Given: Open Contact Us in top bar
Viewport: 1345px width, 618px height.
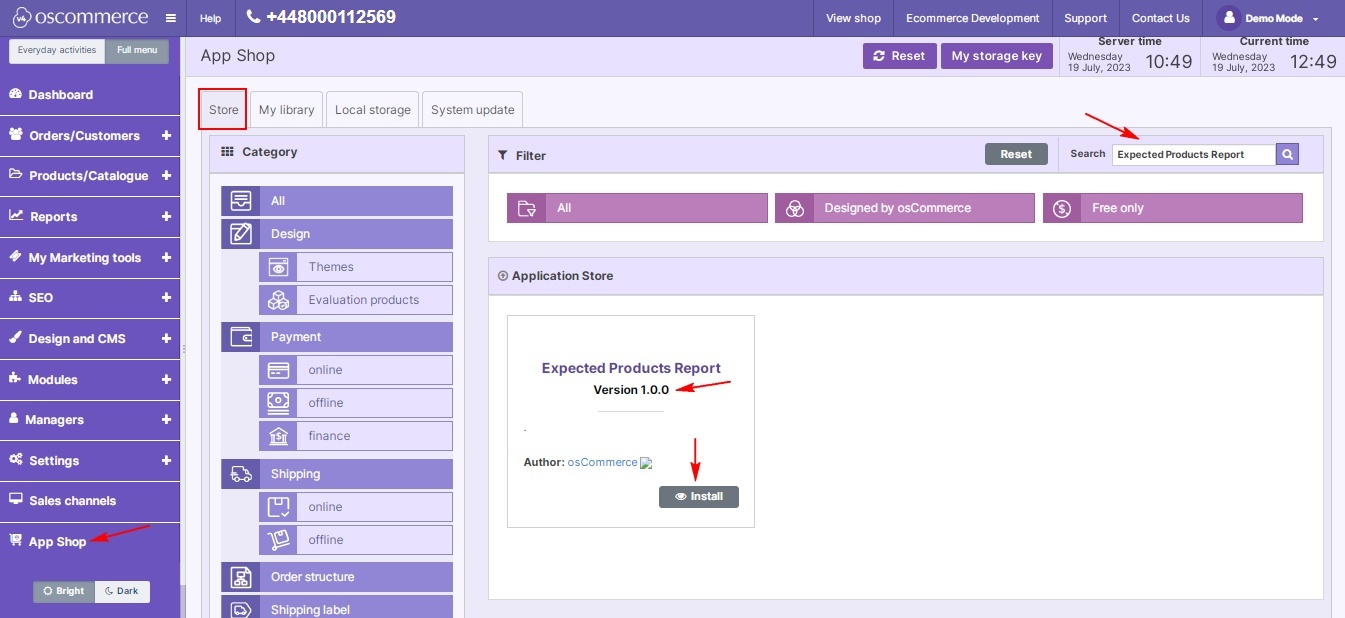Looking at the screenshot, I should (1161, 18).
